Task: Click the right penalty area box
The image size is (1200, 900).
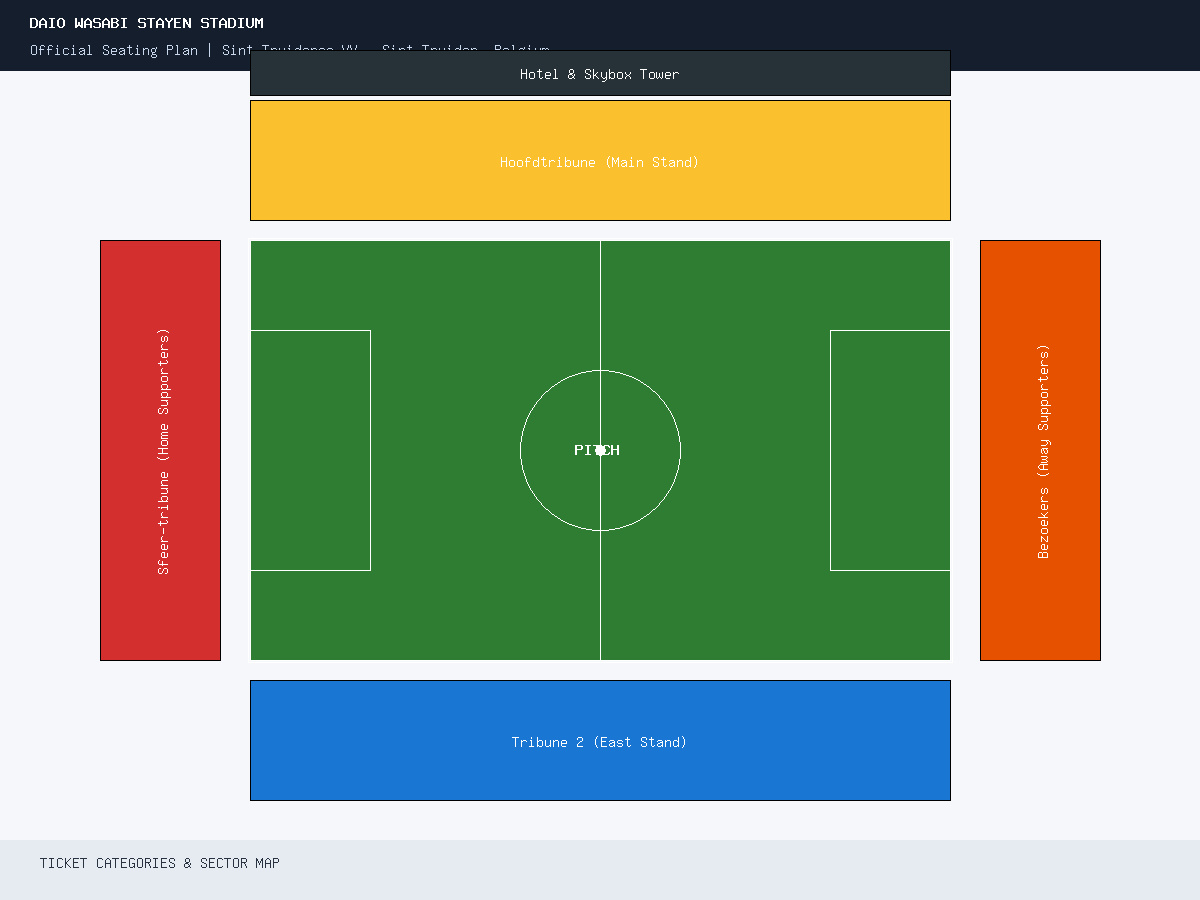Action: (x=890, y=450)
